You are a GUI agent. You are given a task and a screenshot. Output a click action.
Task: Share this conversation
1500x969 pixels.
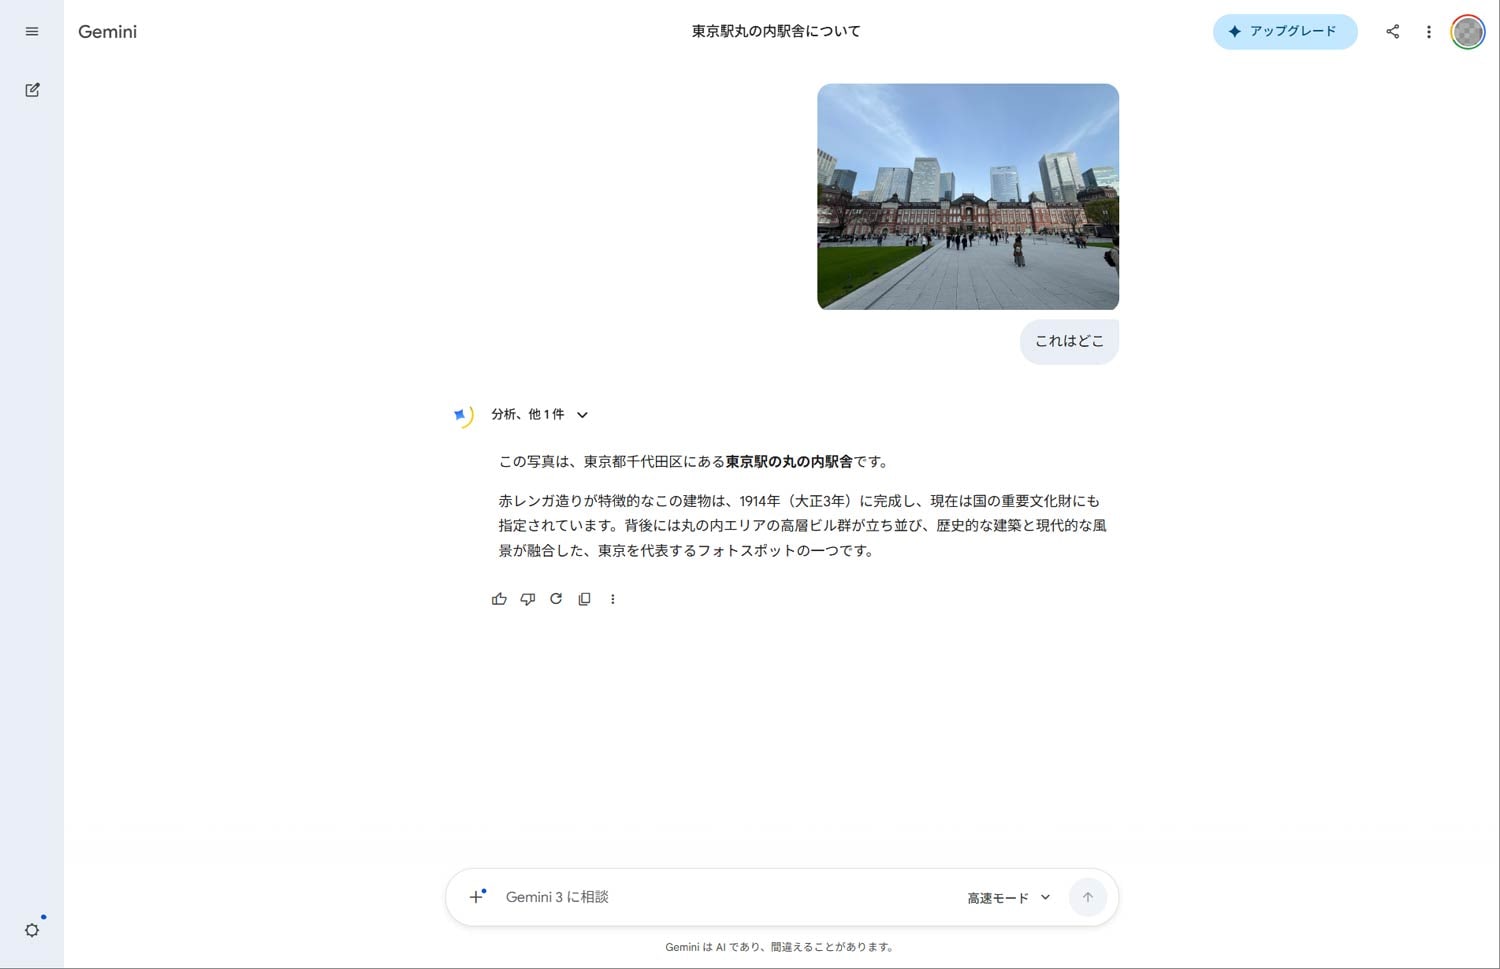(x=1392, y=31)
